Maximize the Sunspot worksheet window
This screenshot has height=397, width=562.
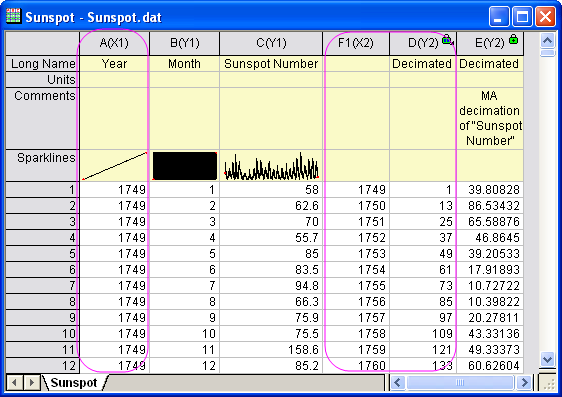[x=522, y=16]
